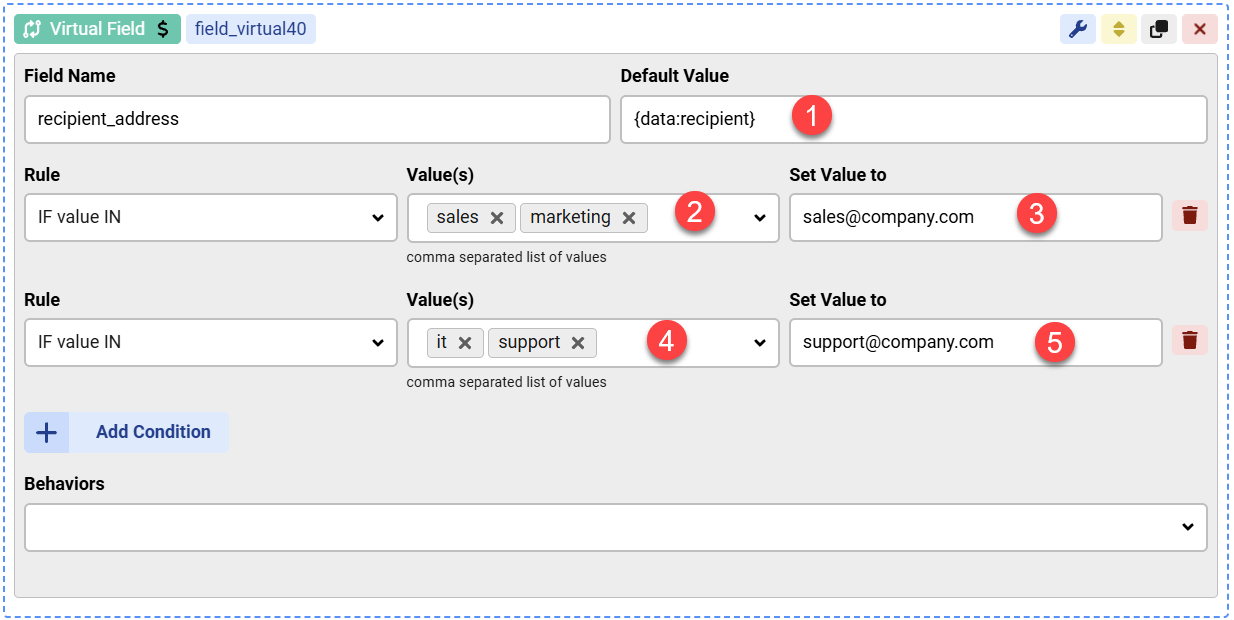
Task: Click the yellow reorder arrows icon
Action: click(x=1119, y=28)
